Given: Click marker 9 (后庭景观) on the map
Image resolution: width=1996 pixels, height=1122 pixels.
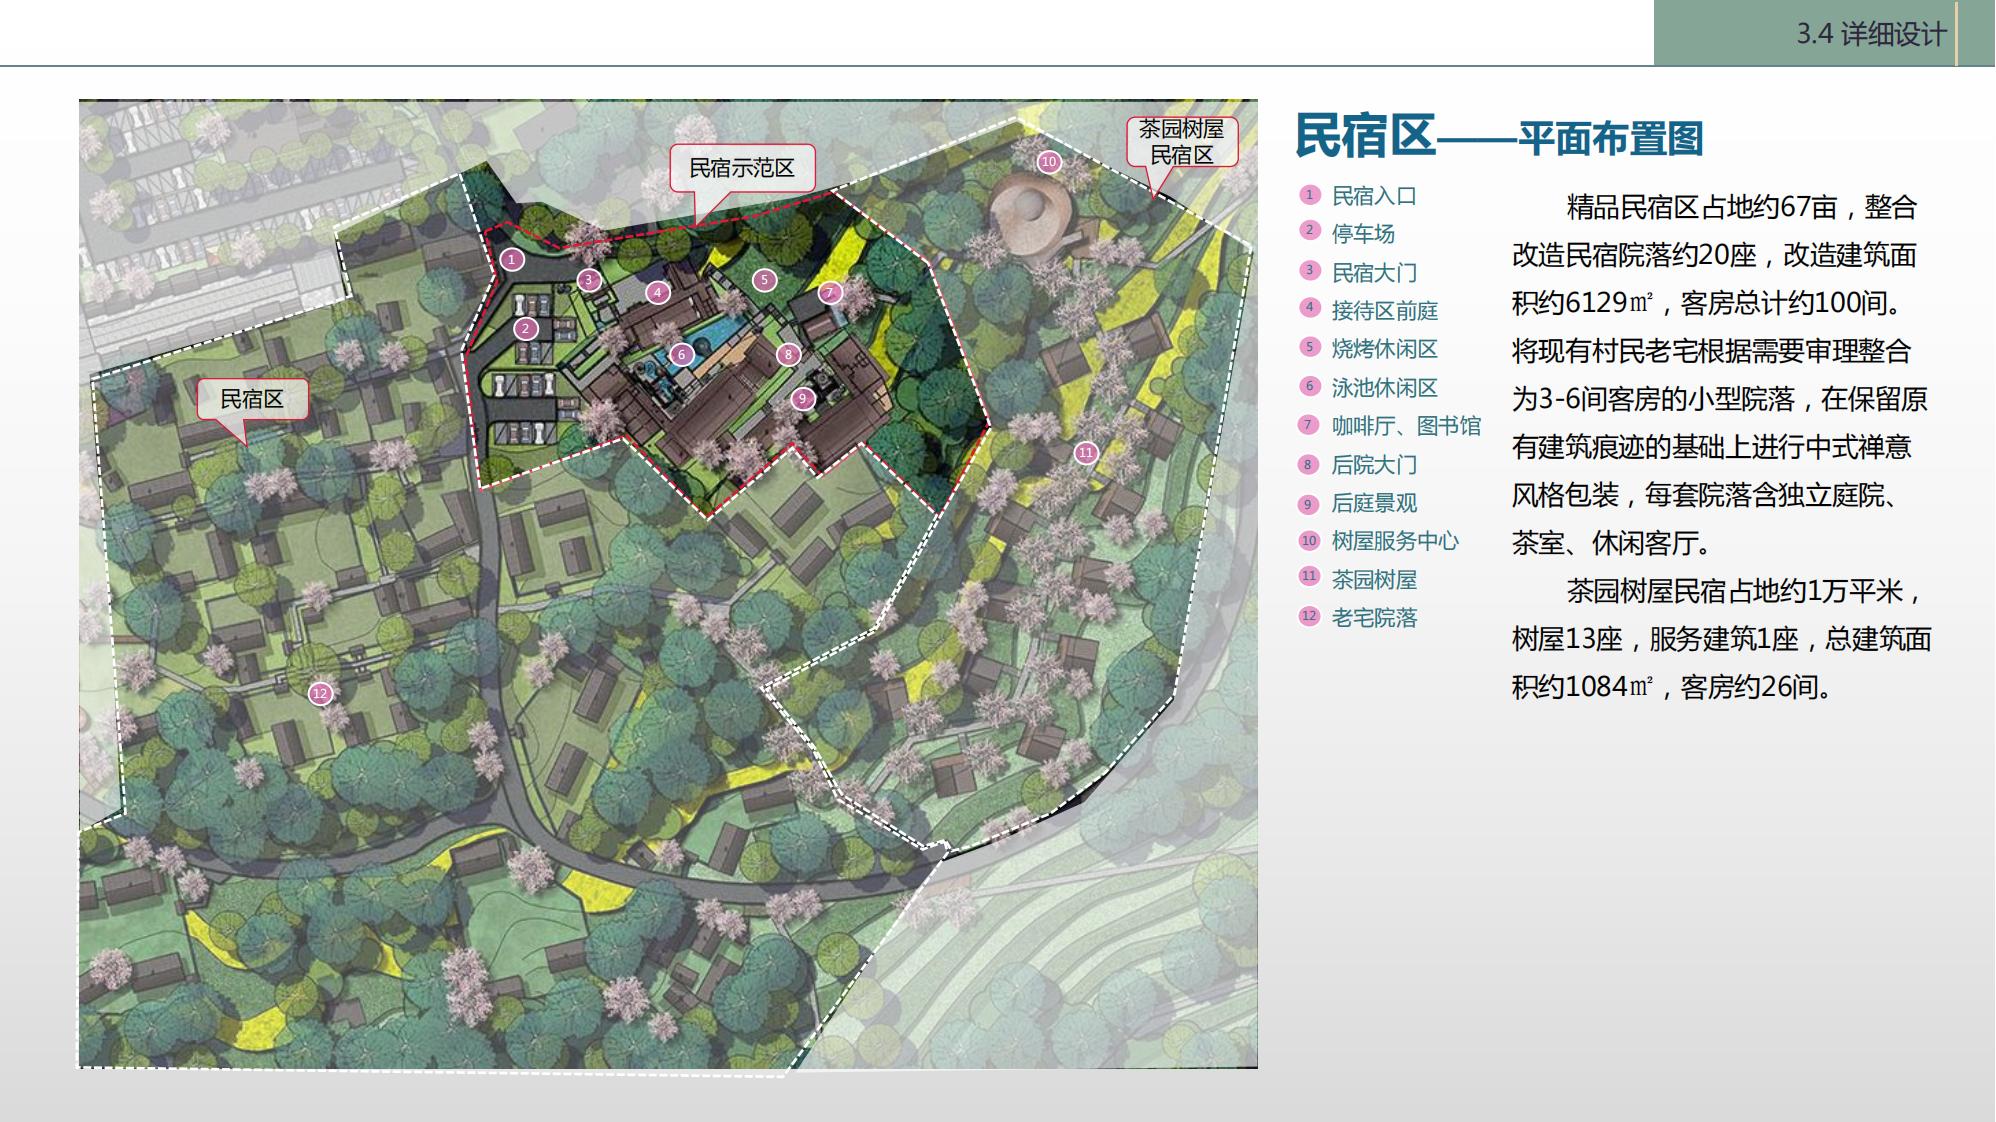Looking at the screenshot, I should tap(803, 399).
